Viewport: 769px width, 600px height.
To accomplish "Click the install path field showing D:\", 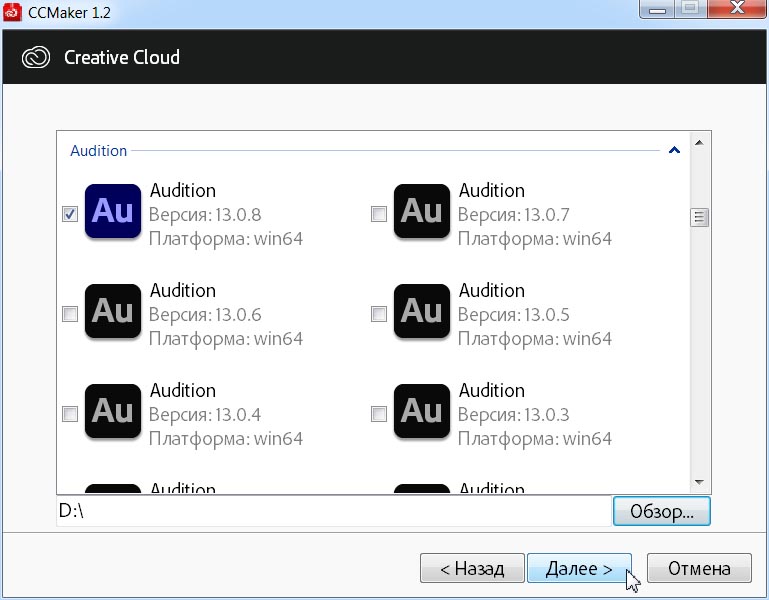I will coord(334,511).
